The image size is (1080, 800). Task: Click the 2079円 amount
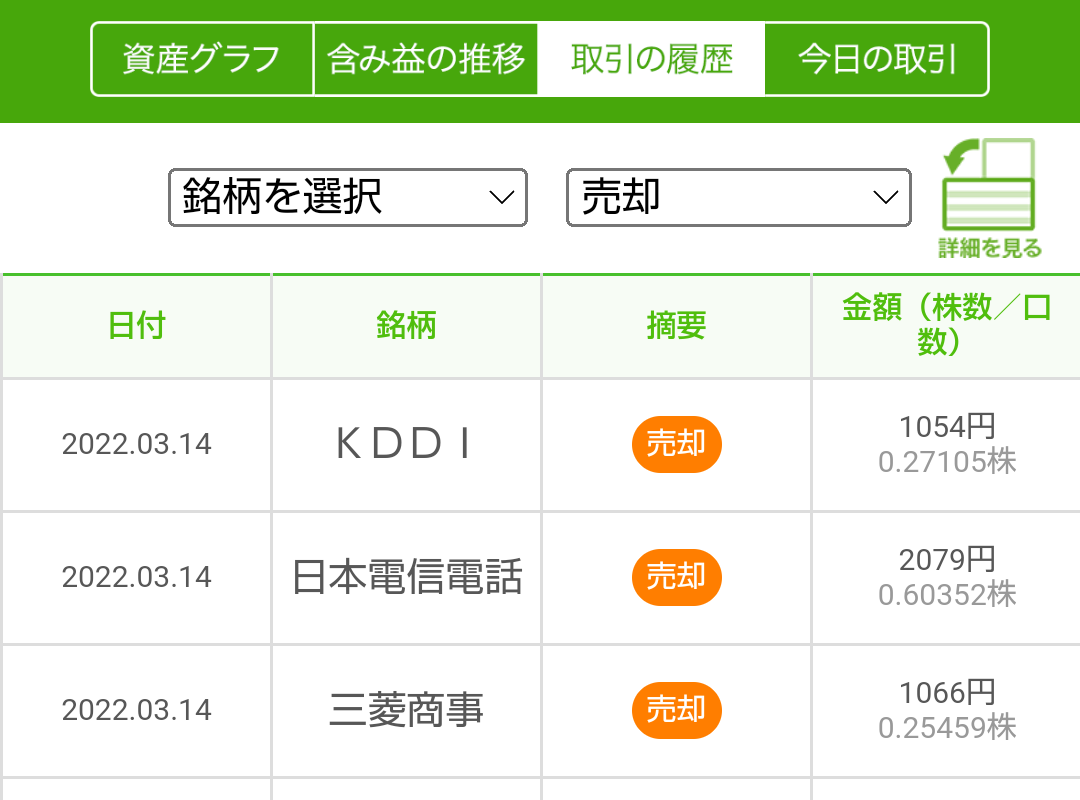947,560
